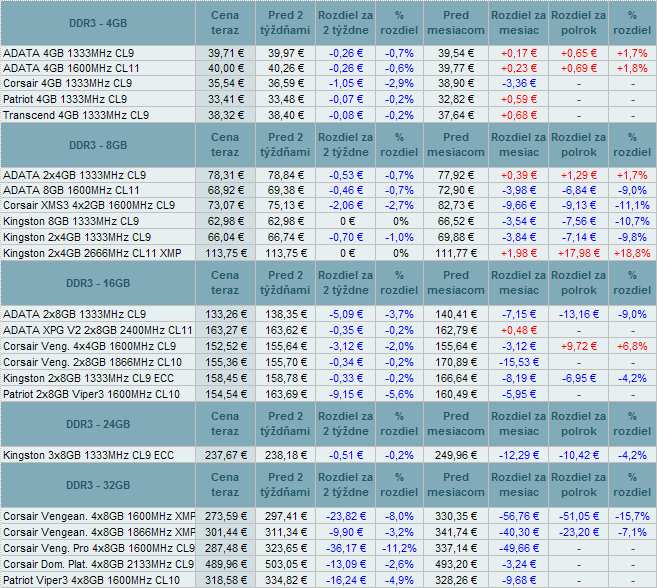The height and width of the screenshot is (588, 657).
Task: Click Corsair Vengean. 4x8GB 1600MHz XMP name
Action: [99, 516]
